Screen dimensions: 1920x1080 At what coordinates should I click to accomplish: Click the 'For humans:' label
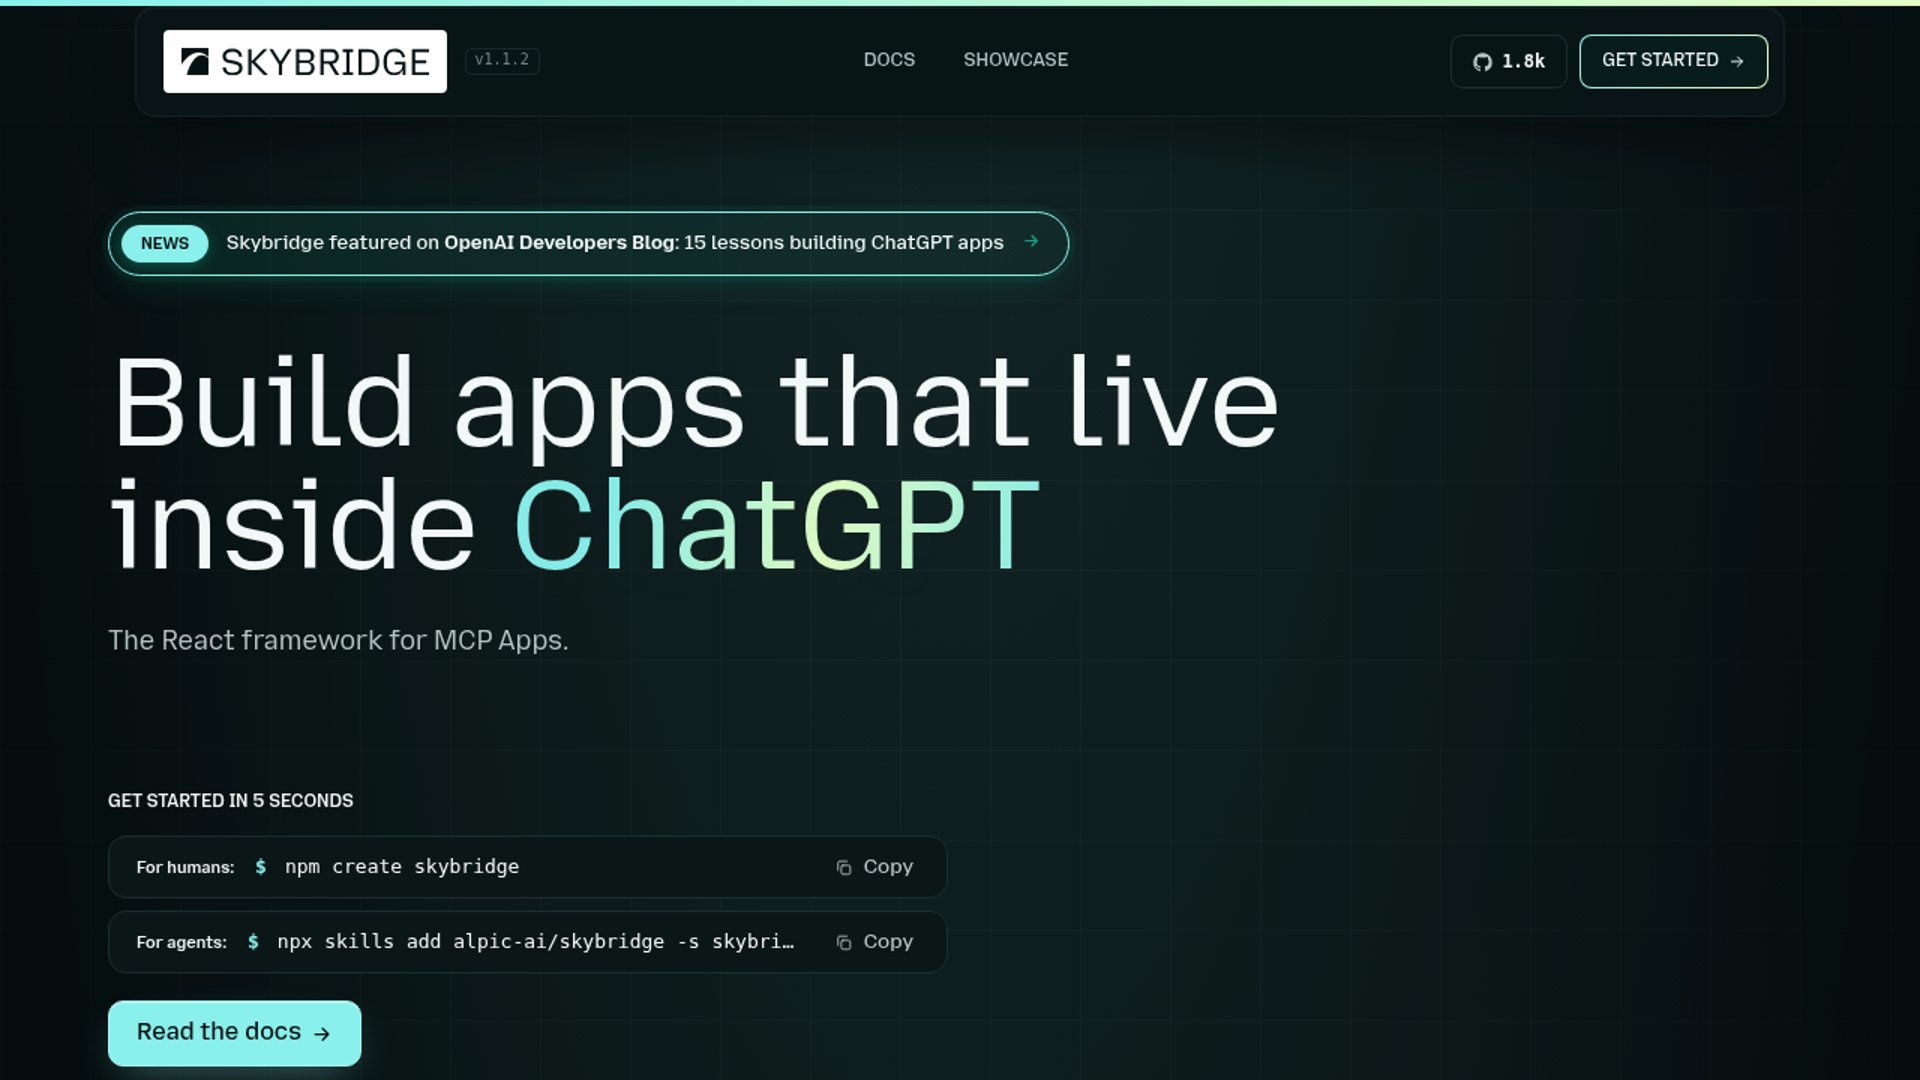185,867
